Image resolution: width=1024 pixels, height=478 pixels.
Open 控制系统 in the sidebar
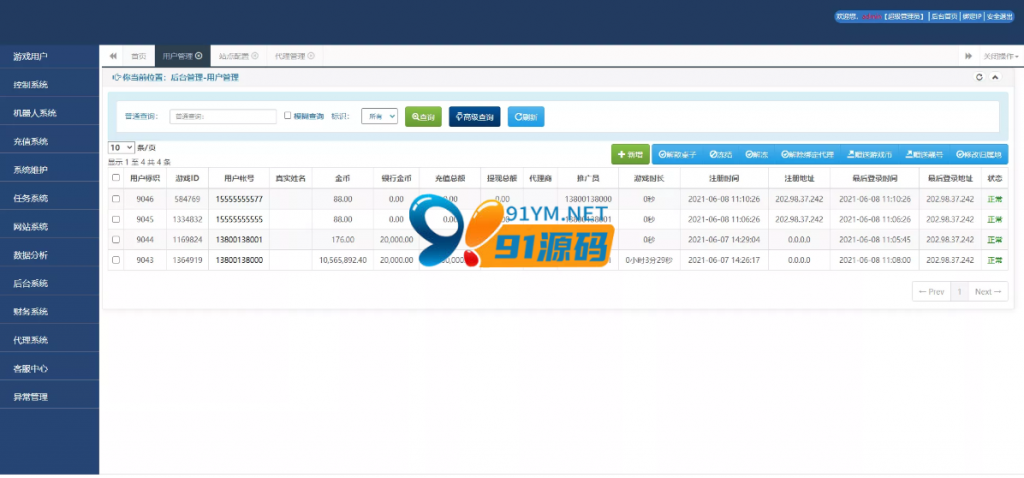click(50, 85)
